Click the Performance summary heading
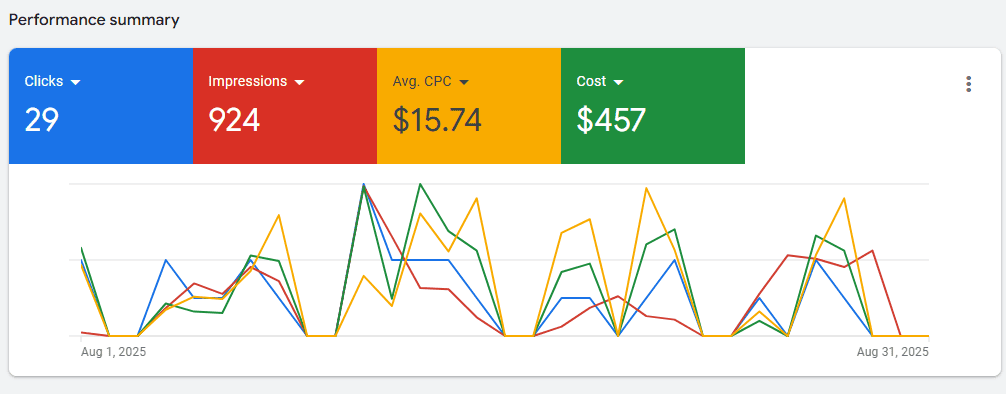The image size is (1006, 394). coord(94,21)
